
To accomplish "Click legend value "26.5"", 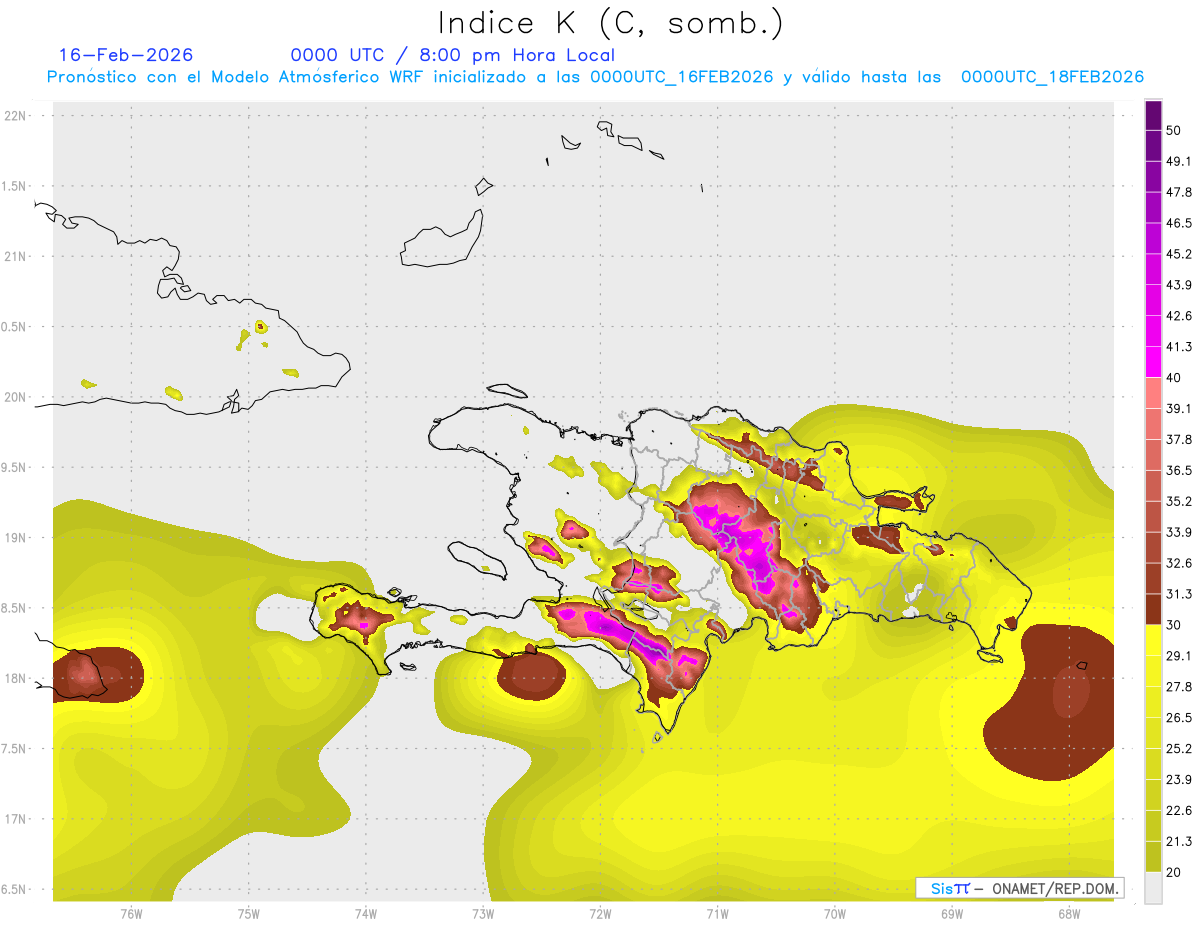I will 1179,718.
